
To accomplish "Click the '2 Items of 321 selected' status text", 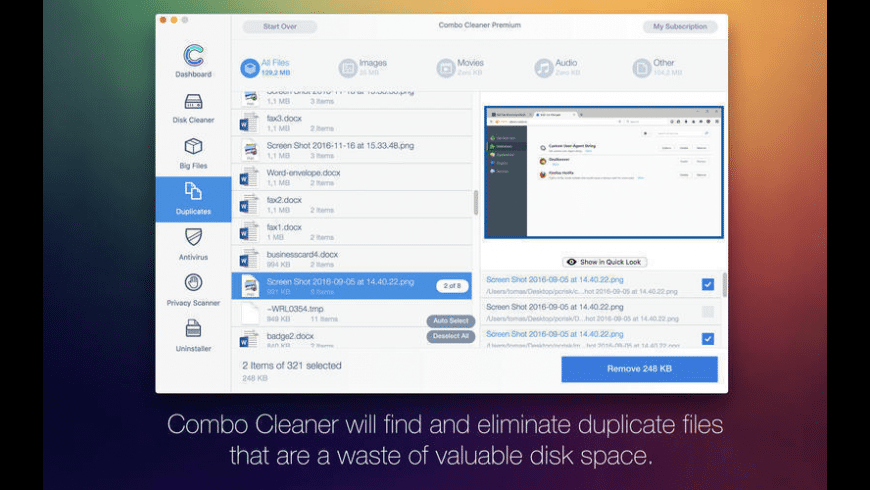I will [x=292, y=366].
